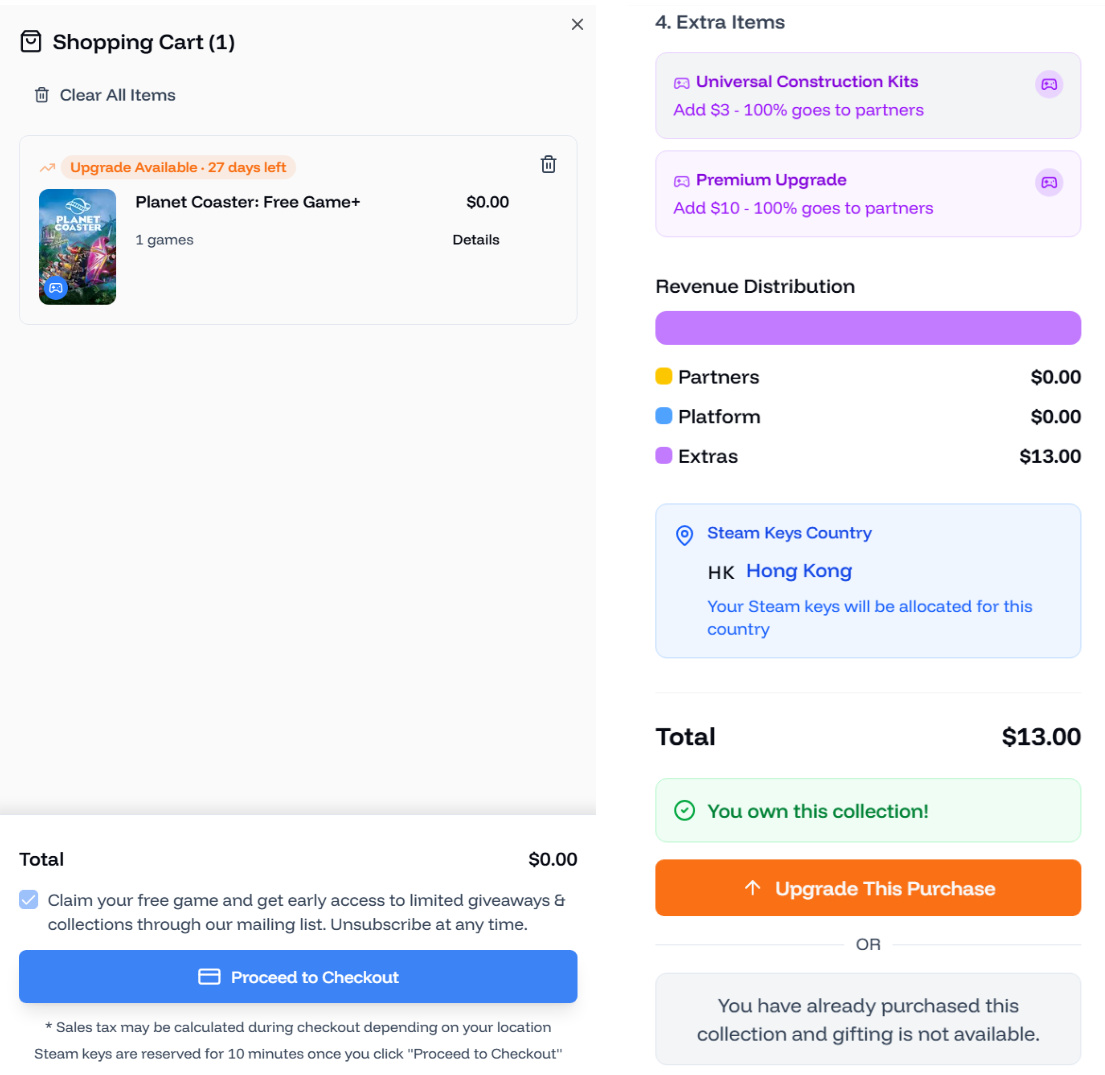This screenshot has width=1105, height=1075.
Task: Click the Steam Keys Country location pin
Action: click(684, 535)
